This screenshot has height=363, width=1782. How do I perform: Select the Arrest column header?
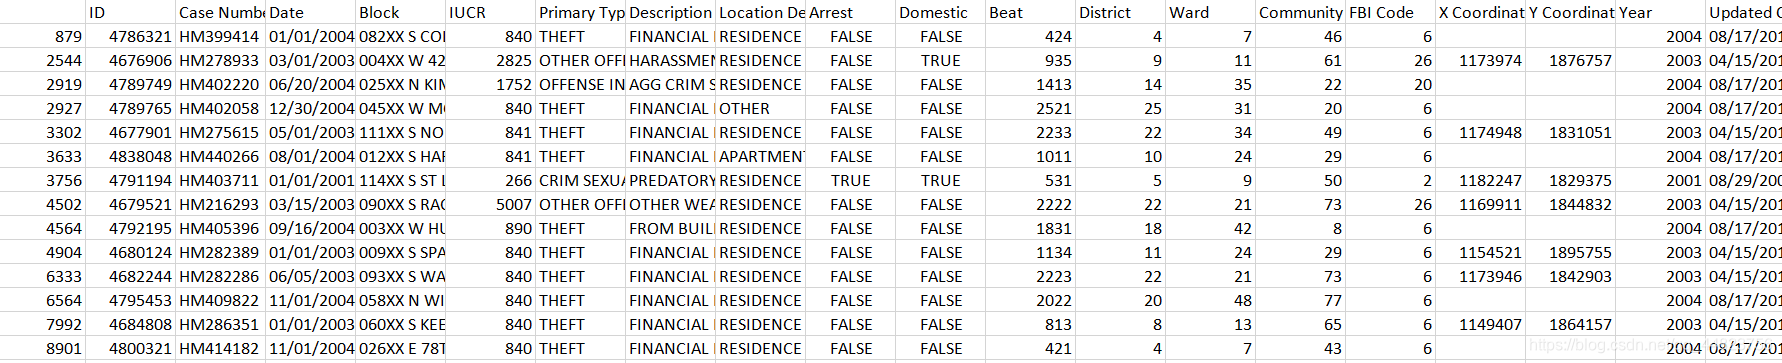point(851,12)
